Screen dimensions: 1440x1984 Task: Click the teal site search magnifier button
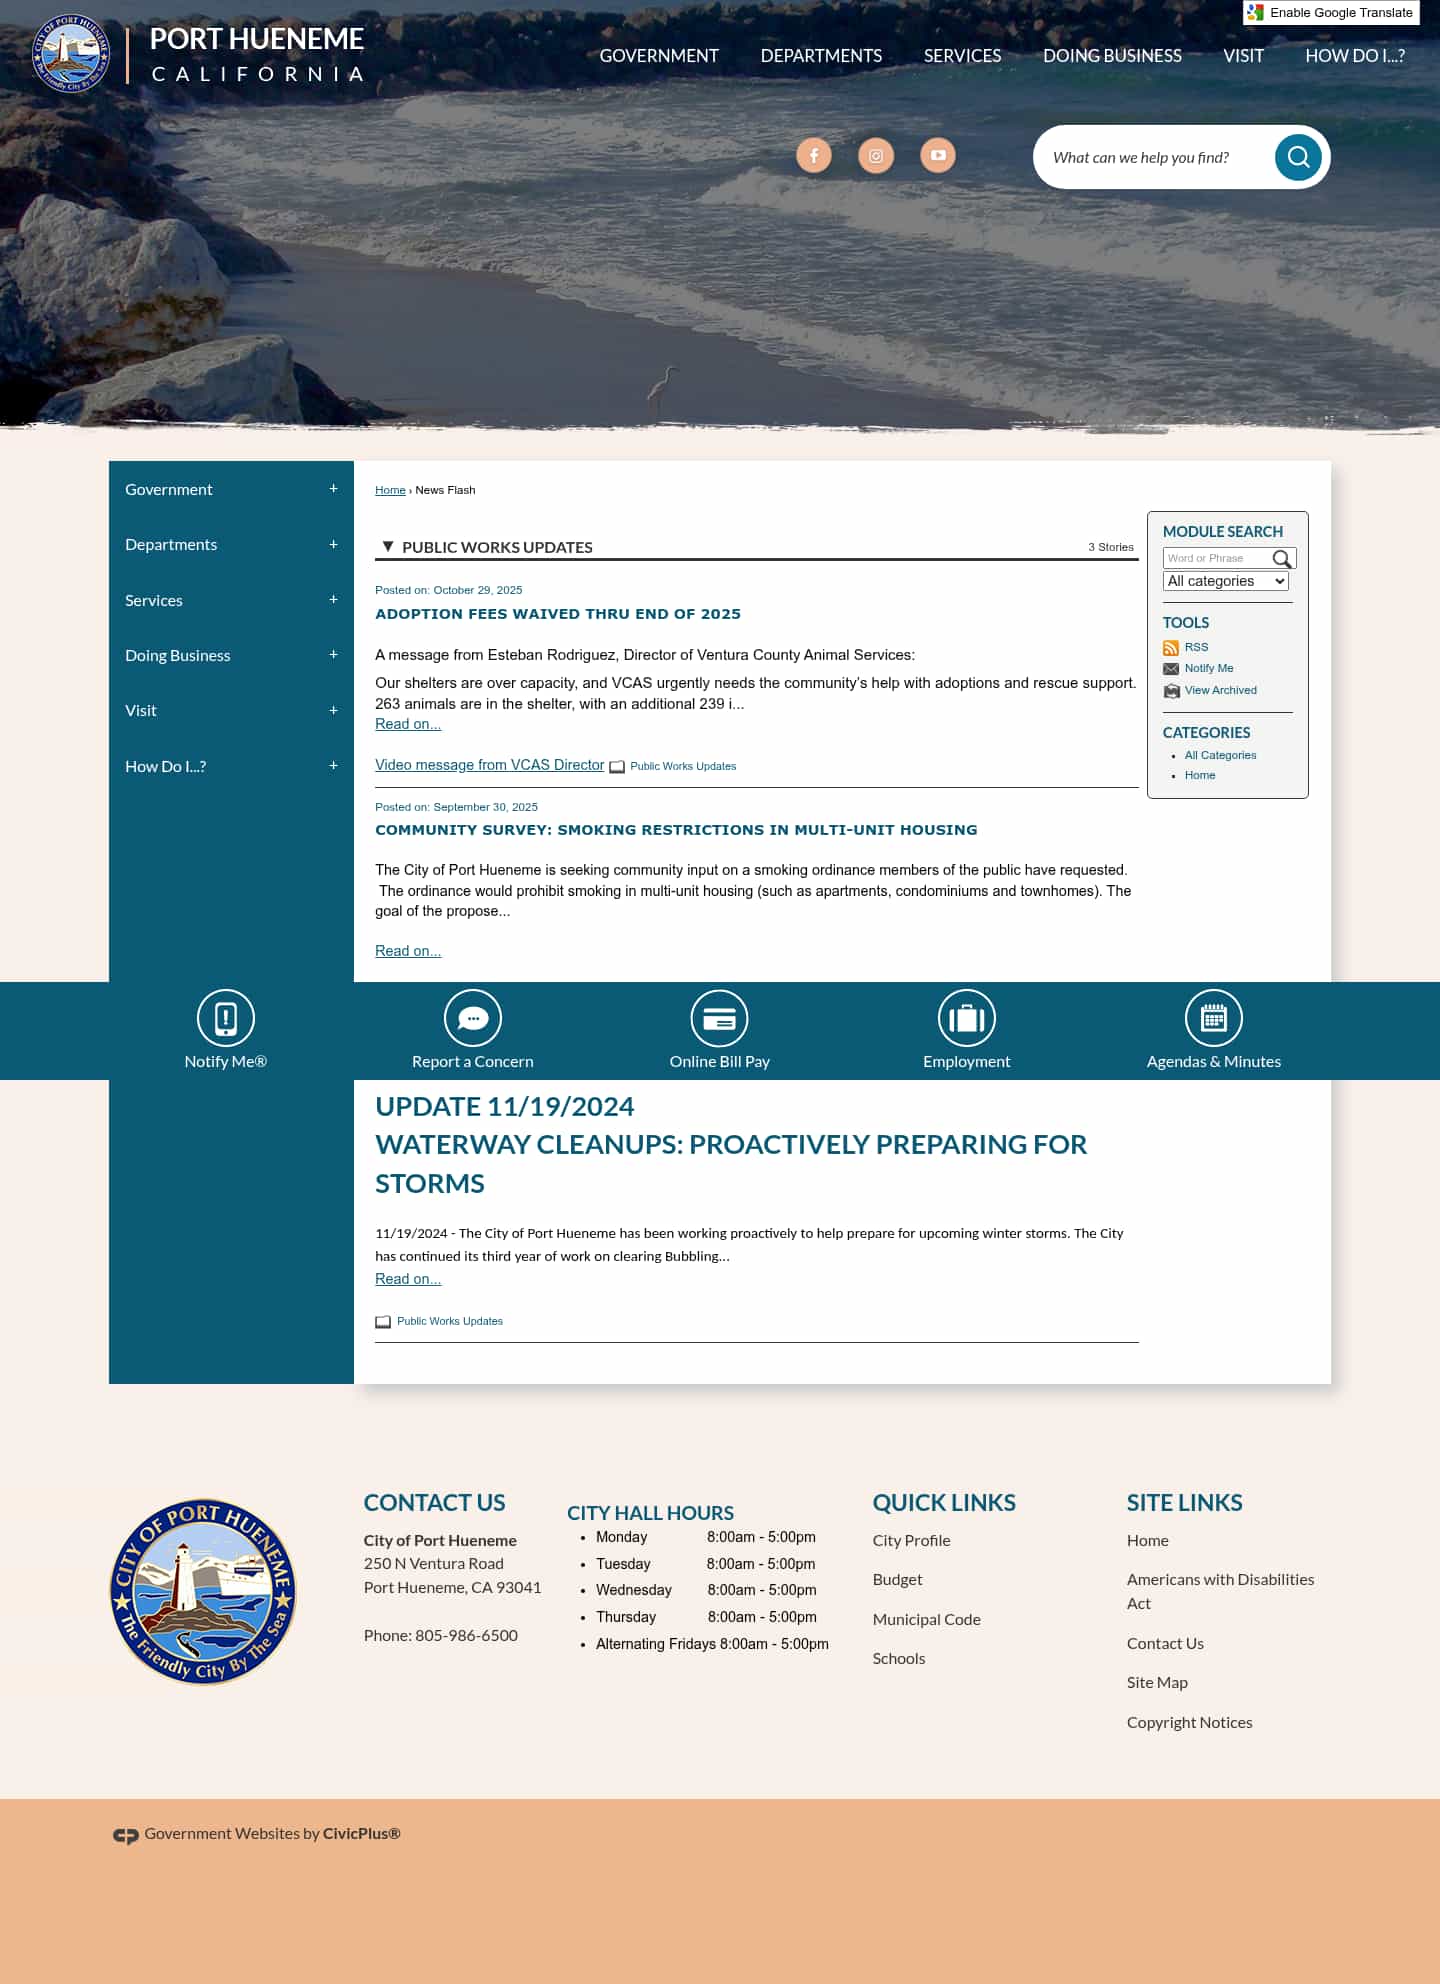click(1298, 157)
